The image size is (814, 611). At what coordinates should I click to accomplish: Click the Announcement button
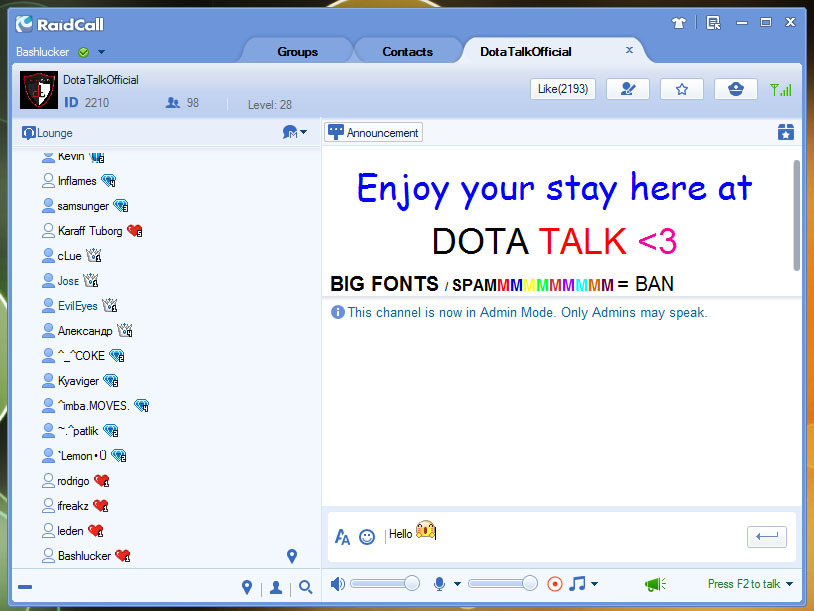pos(373,132)
